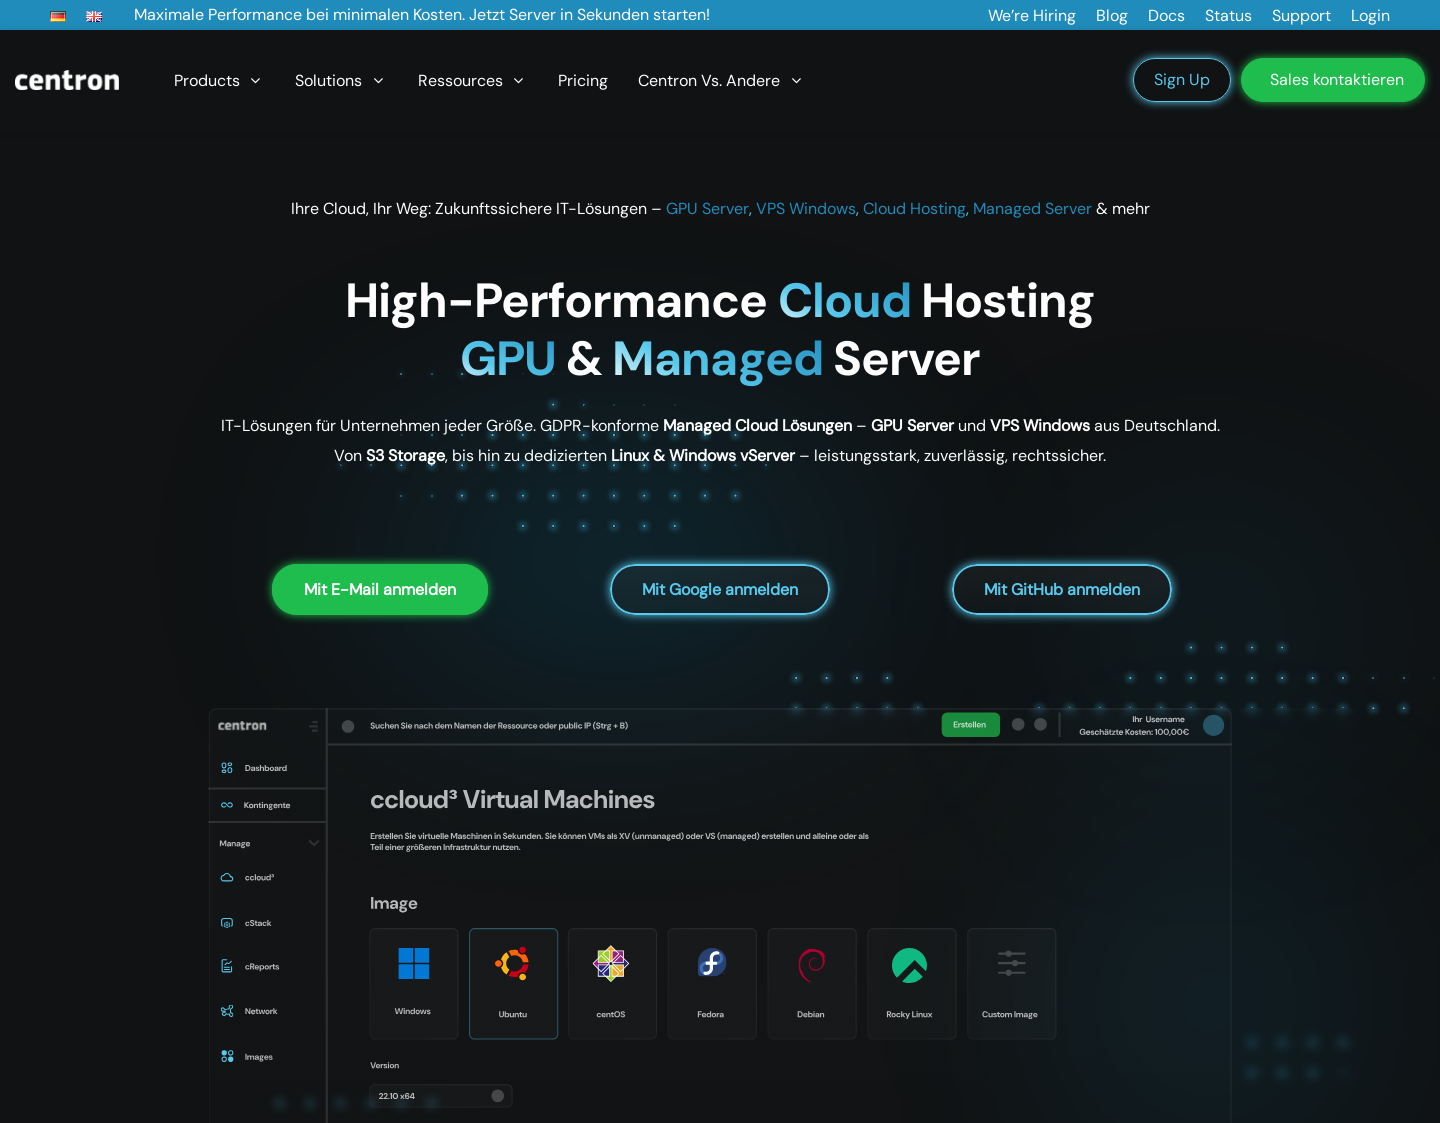
Task: Click the ccloud³ Virtual Machines heading
Action: click(x=512, y=800)
